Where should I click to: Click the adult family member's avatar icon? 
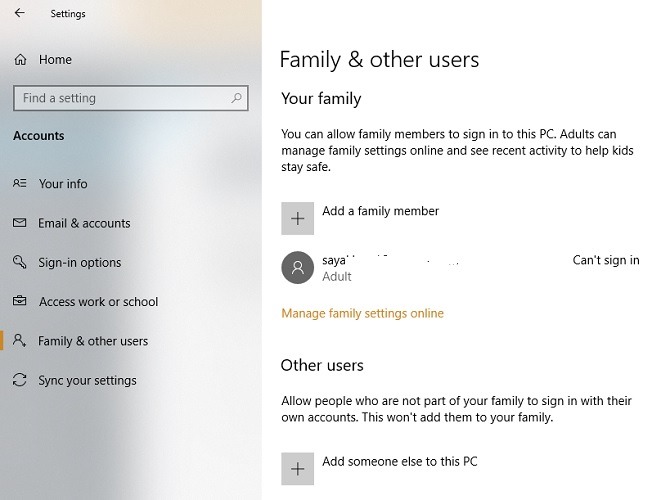(x=297, y=267)
